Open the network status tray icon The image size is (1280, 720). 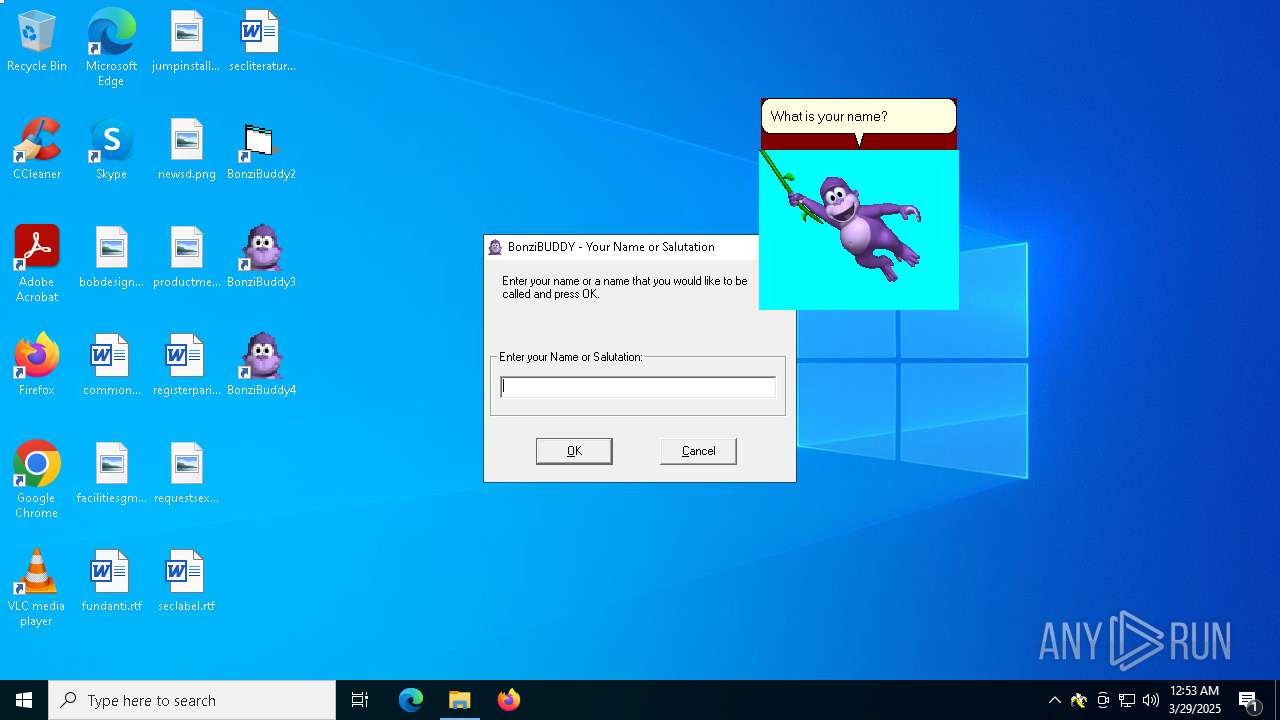click(x=1127, y=700)
